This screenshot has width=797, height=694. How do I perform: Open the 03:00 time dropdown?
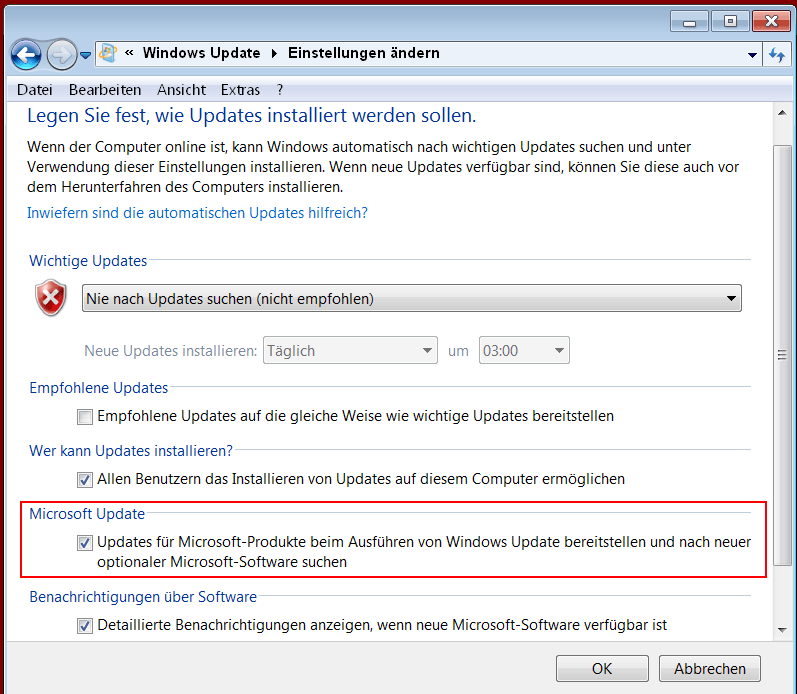click(524, 350)
